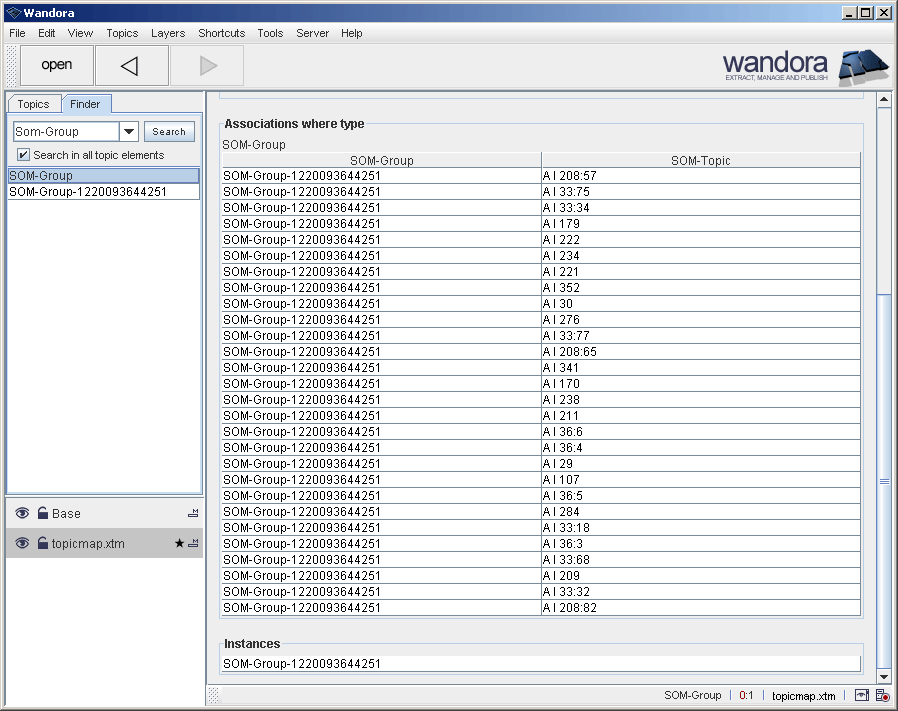This screenshot has width=898, height=711.
Task: Open the Topics menu
Action: pos(122,33)
